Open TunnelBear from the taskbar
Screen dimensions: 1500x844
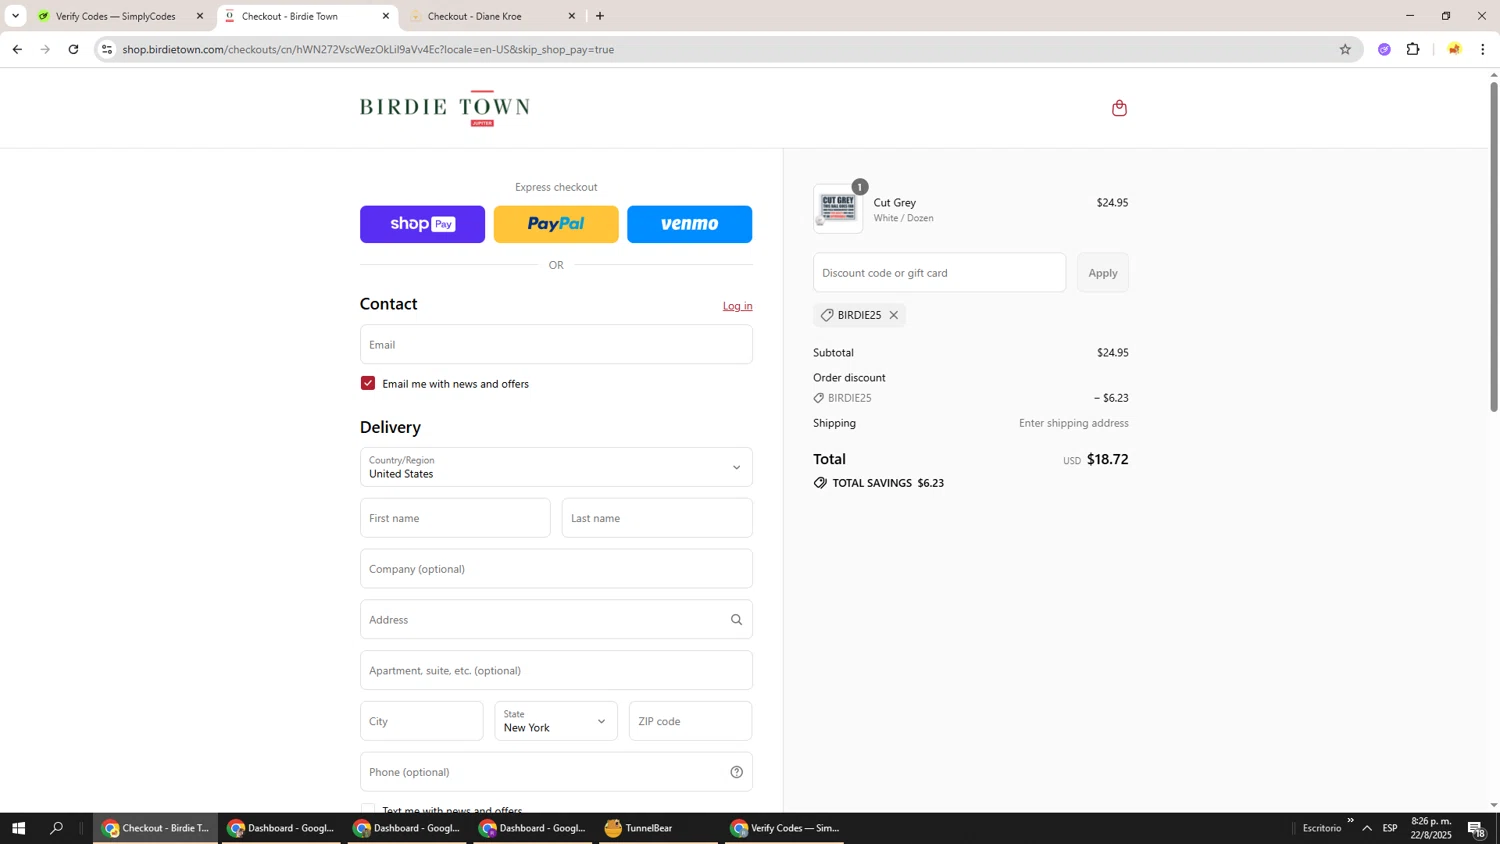657,828
